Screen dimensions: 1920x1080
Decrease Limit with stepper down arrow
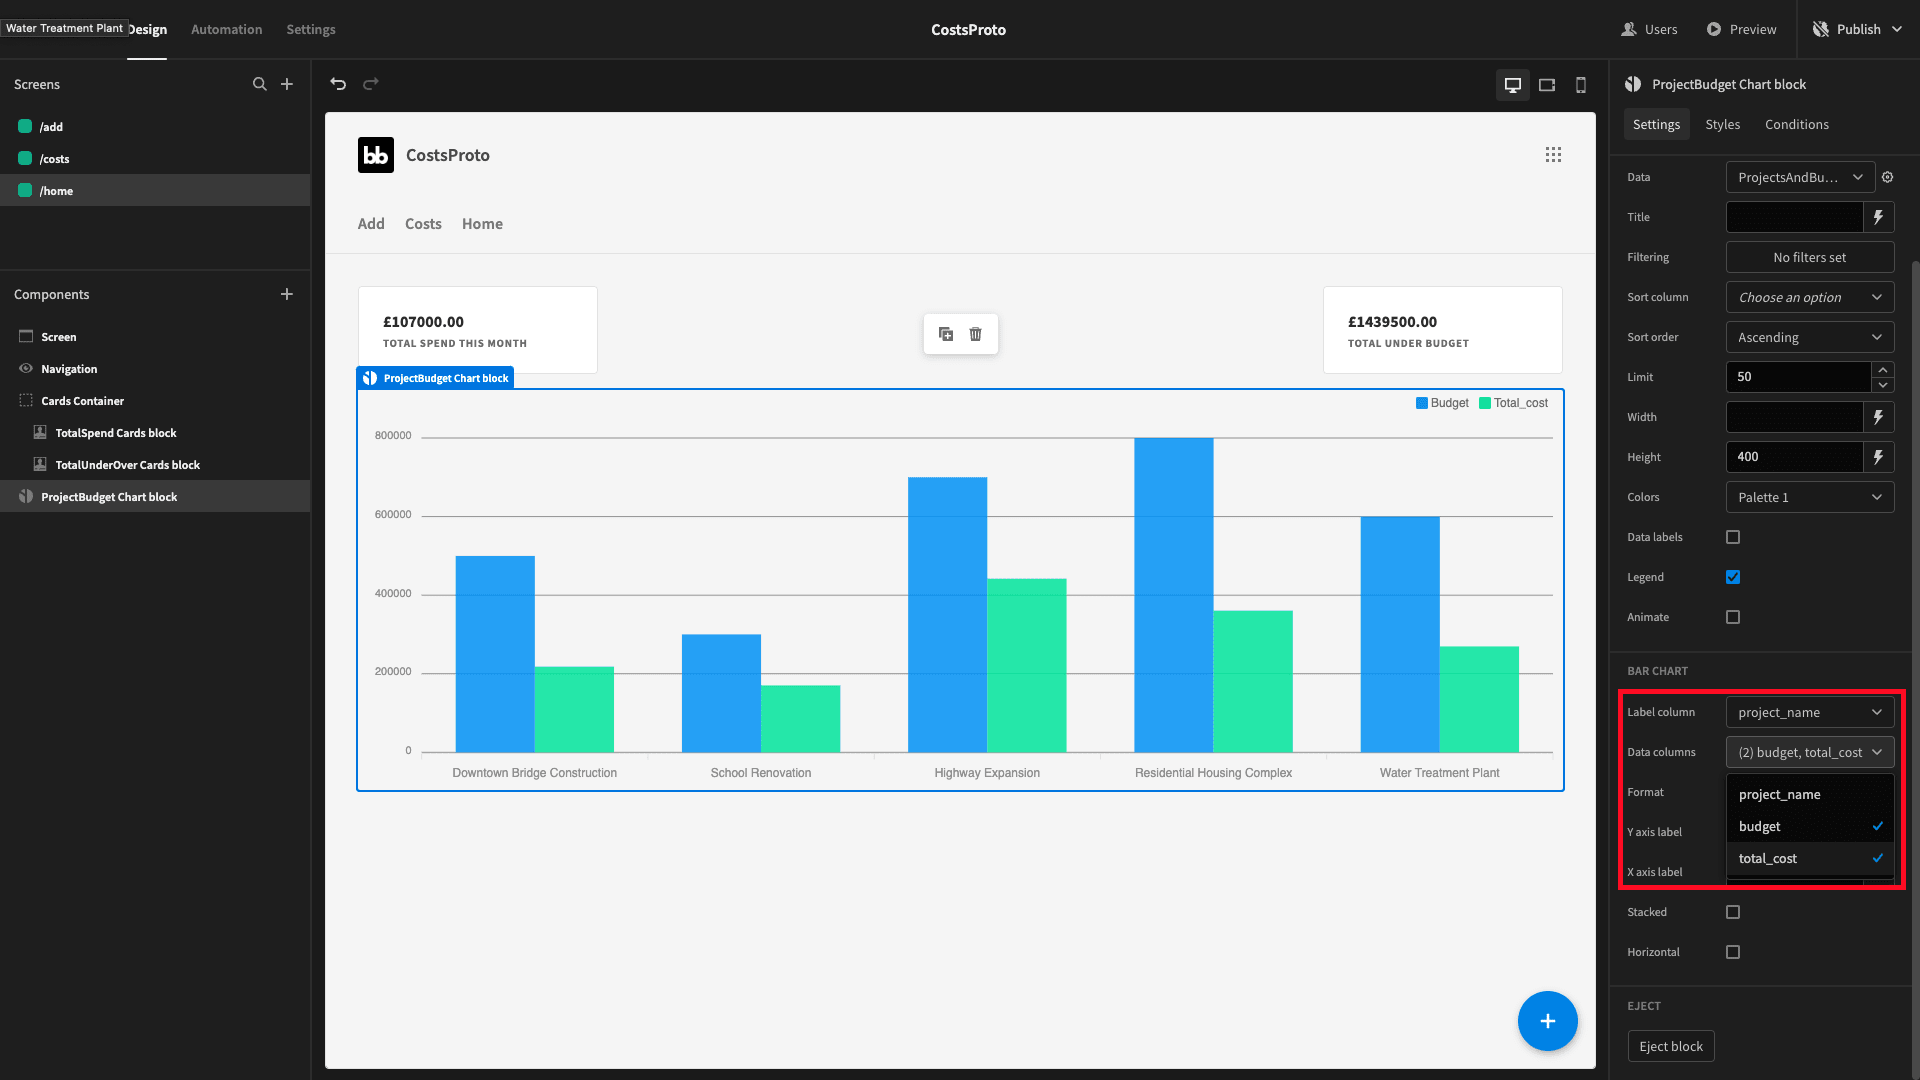pos(1883,385)
